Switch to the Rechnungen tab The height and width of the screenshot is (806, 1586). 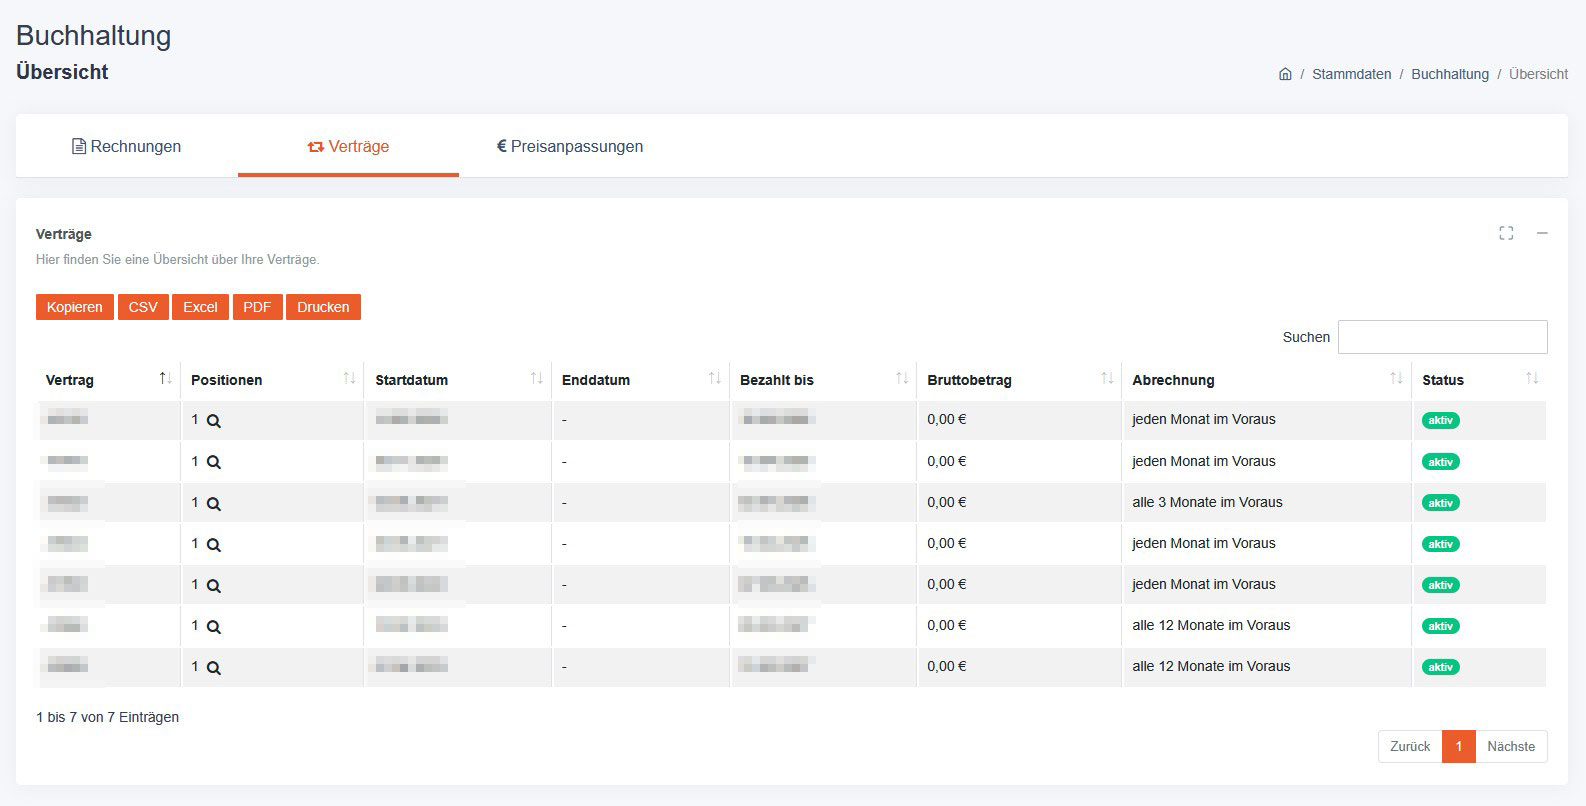coord(126,146)
